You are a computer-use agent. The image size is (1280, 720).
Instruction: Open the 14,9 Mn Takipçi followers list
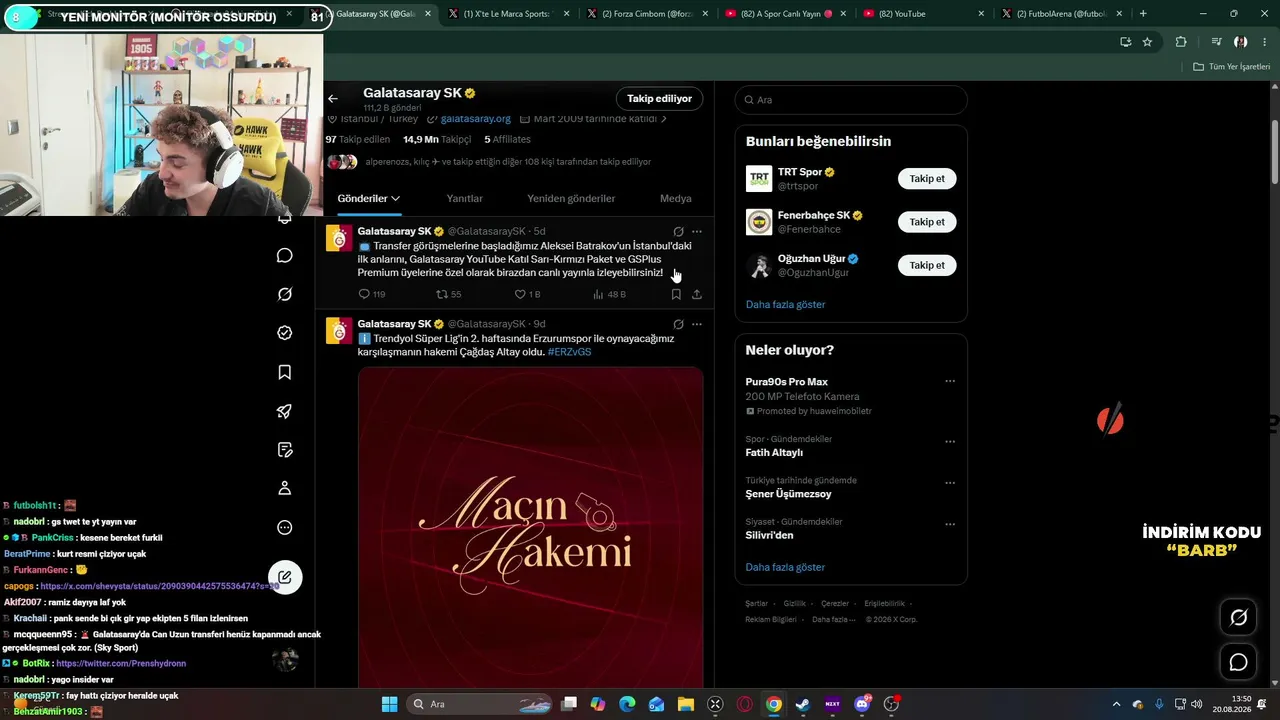coord(437,139)
